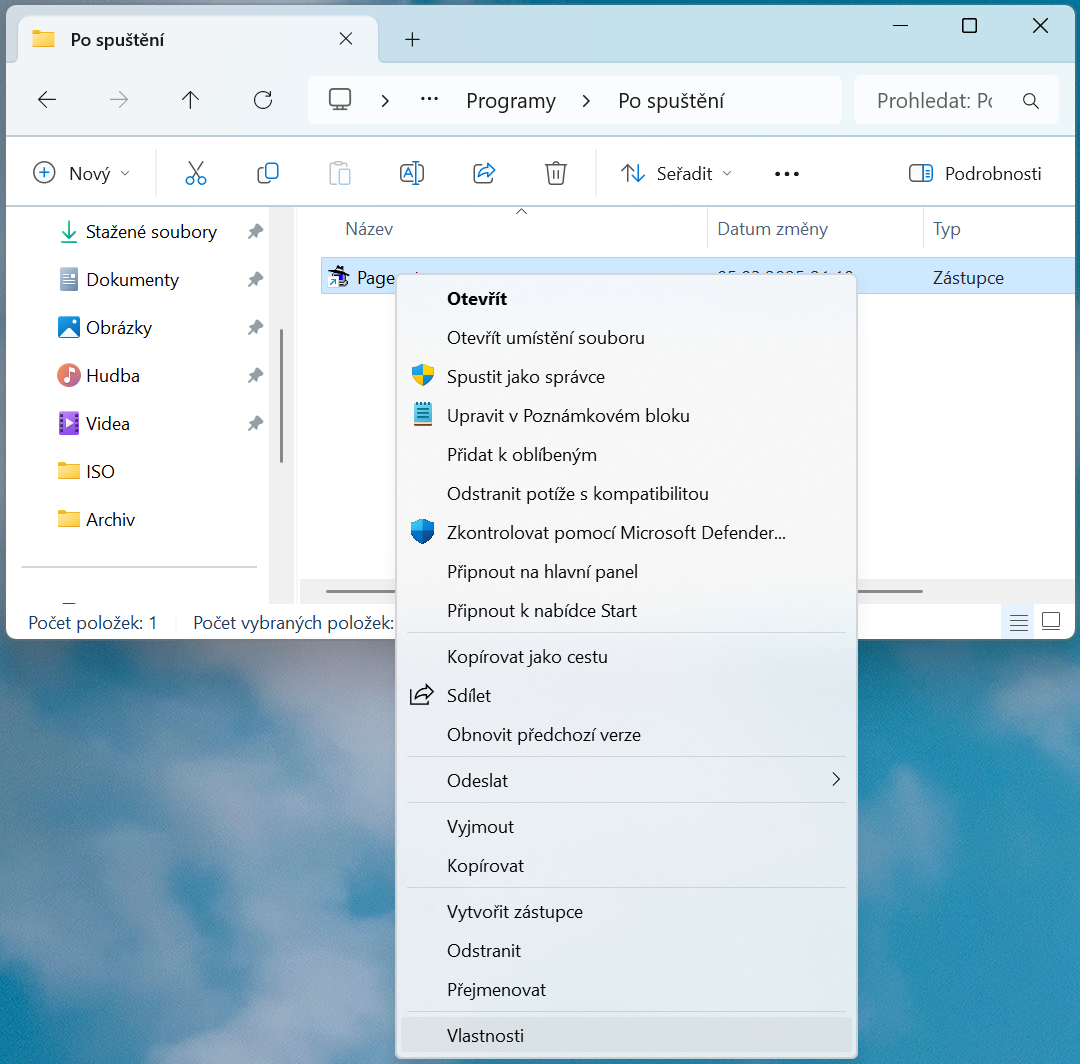
Task: Open a new tab with plus icon
Action: pyautogui.click(x=413, y=40)
